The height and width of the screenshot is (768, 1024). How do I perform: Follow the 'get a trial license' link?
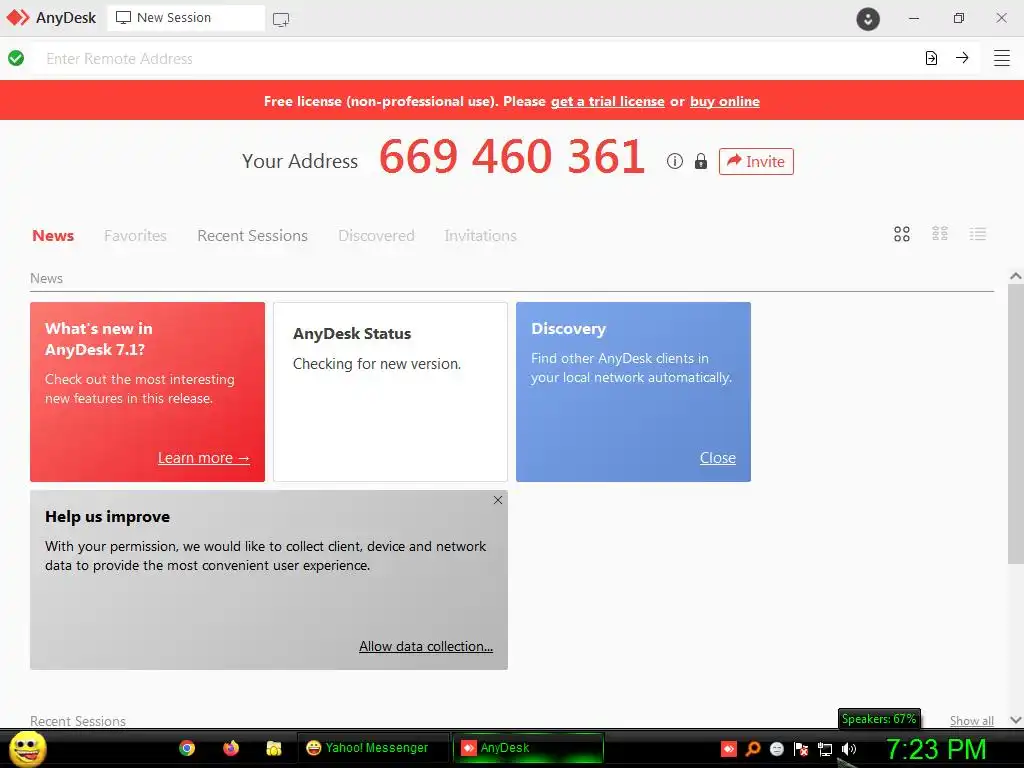pos(607,101)
